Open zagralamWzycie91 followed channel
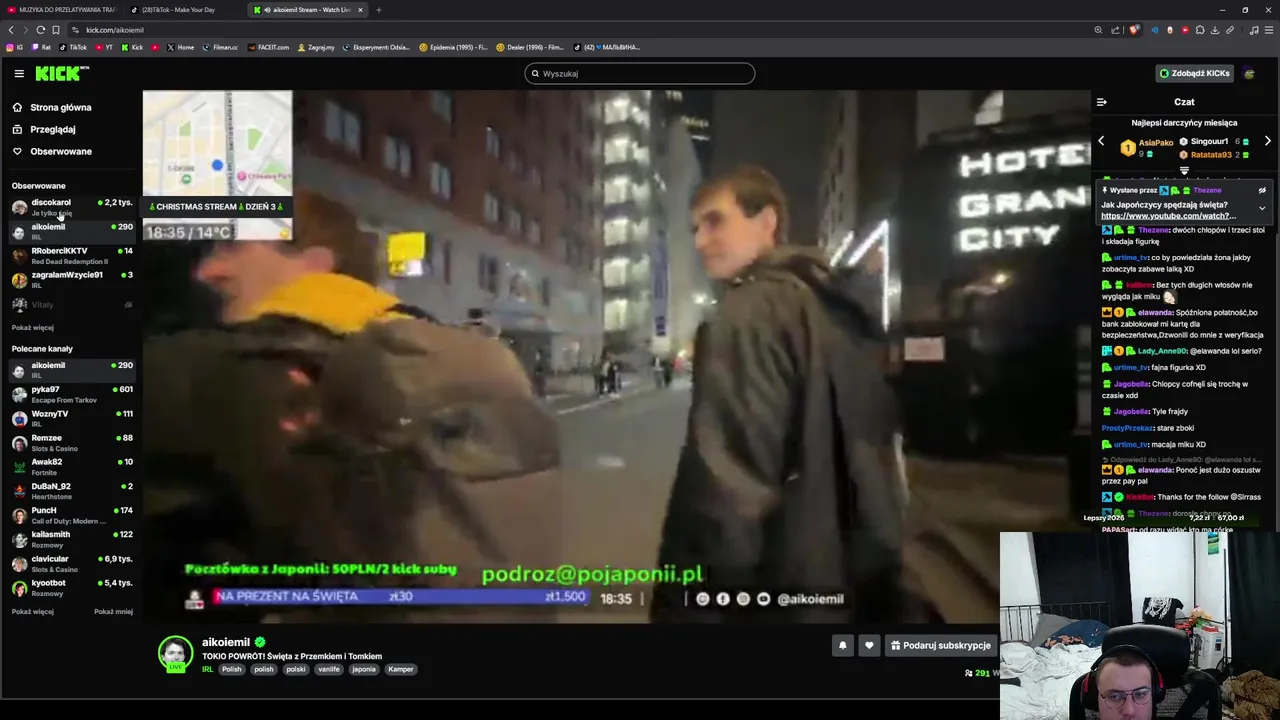The width and height of the screenshot is (1280, 720). (x=70, y=279)
